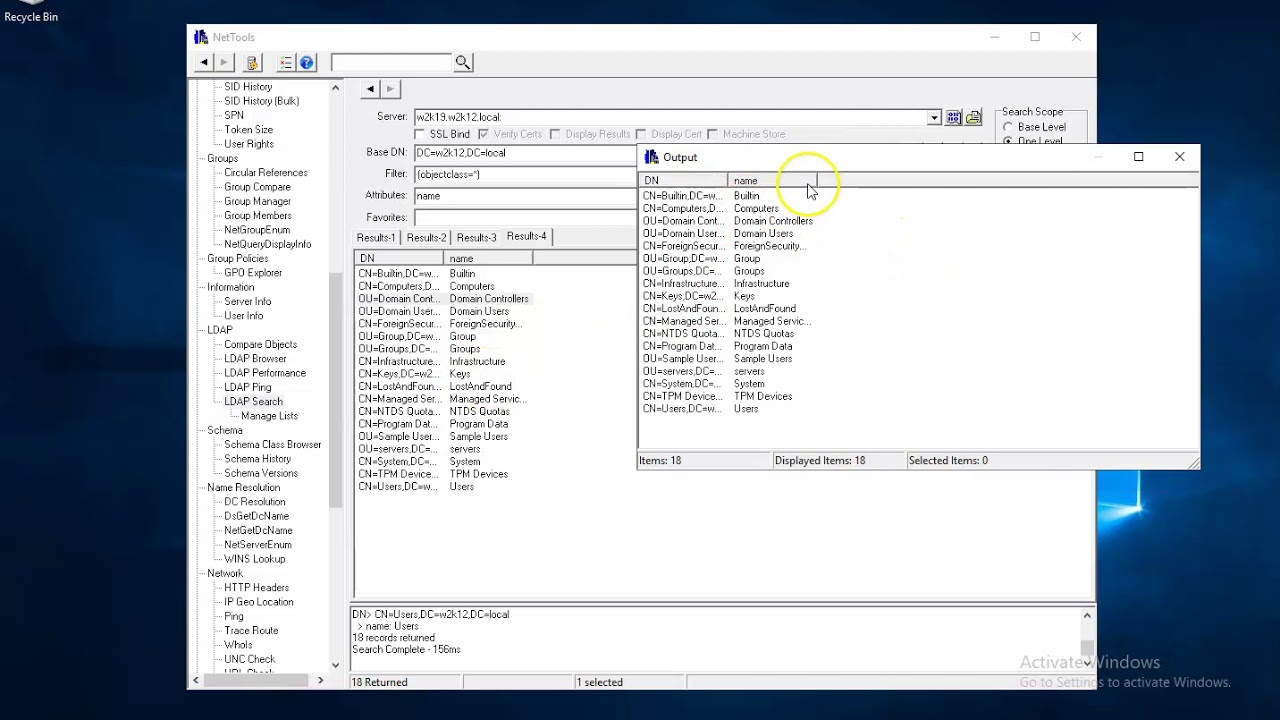Click the Base DN input field
This screenshot has height=720, width=1280.
tap(524, 153)
